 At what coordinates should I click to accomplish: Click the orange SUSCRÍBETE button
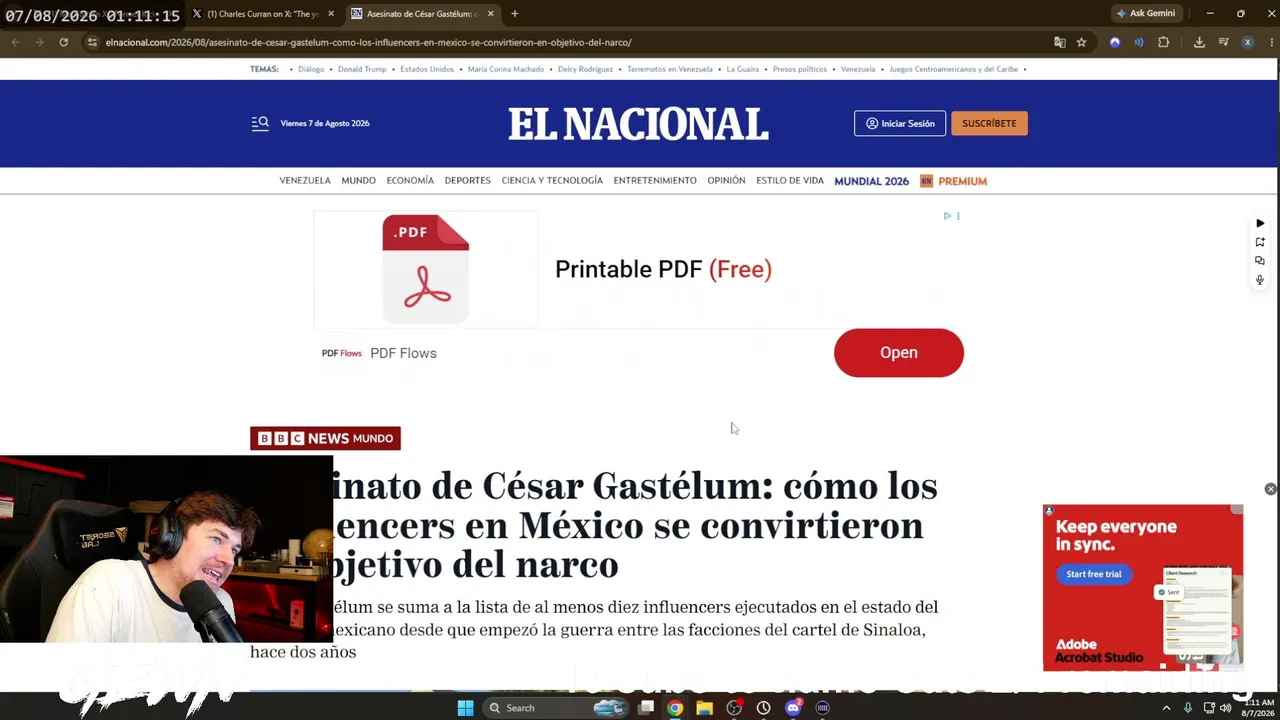989,123
